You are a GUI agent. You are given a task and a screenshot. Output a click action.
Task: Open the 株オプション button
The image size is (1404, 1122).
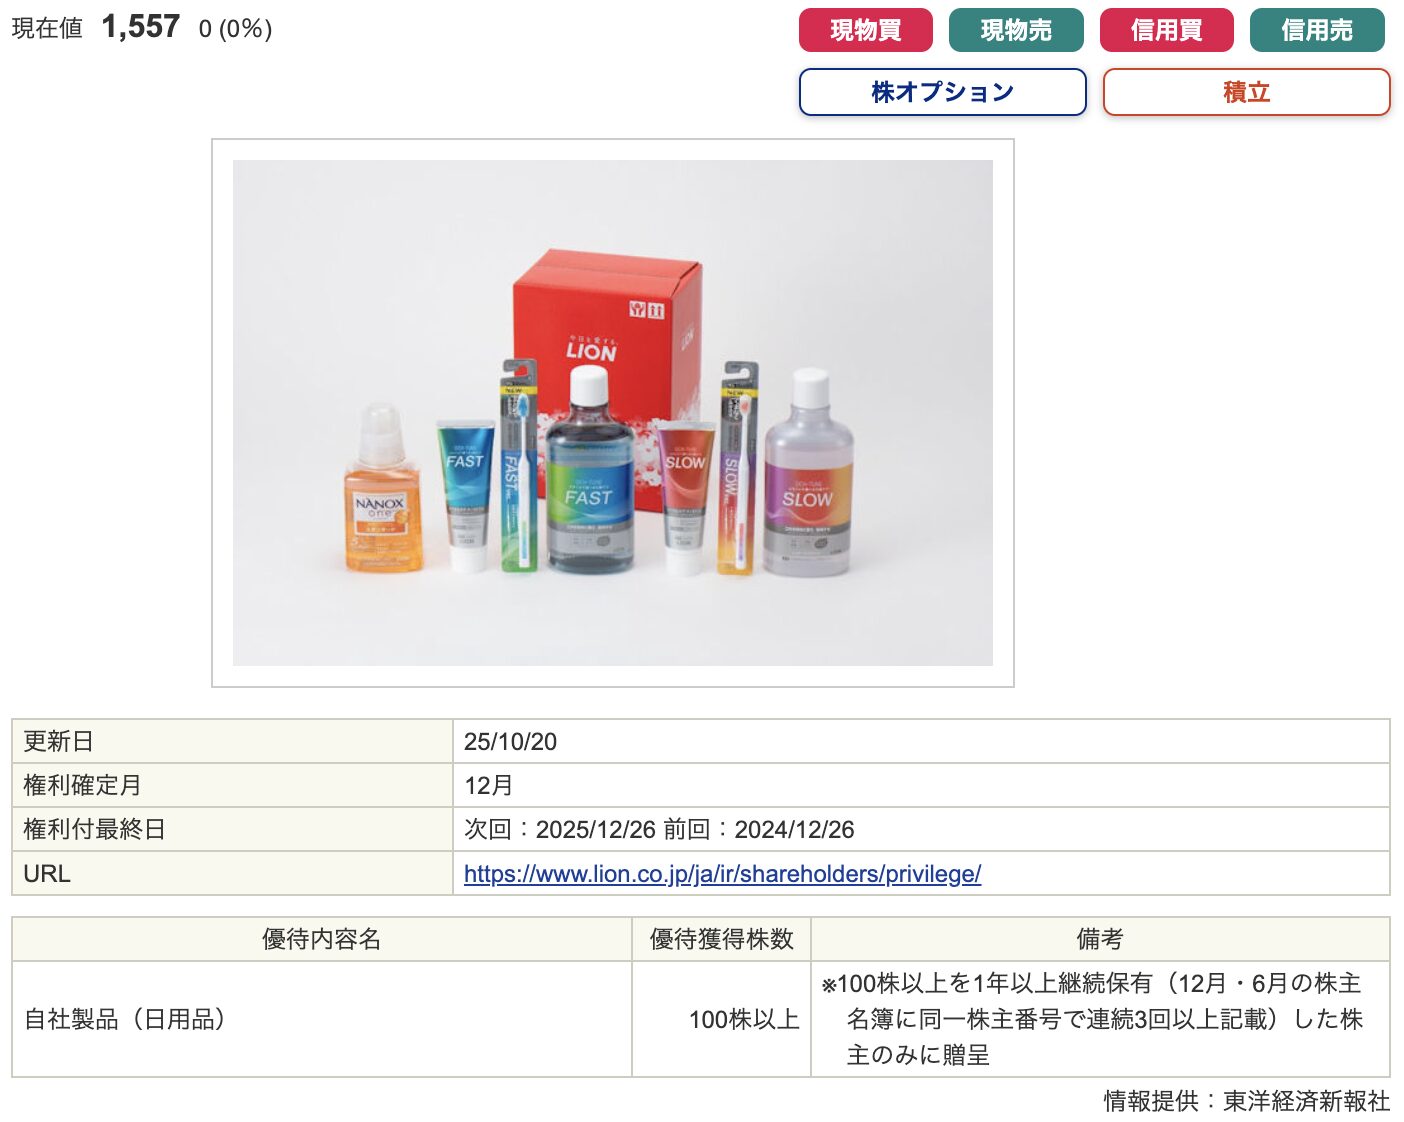pos(942,92)
